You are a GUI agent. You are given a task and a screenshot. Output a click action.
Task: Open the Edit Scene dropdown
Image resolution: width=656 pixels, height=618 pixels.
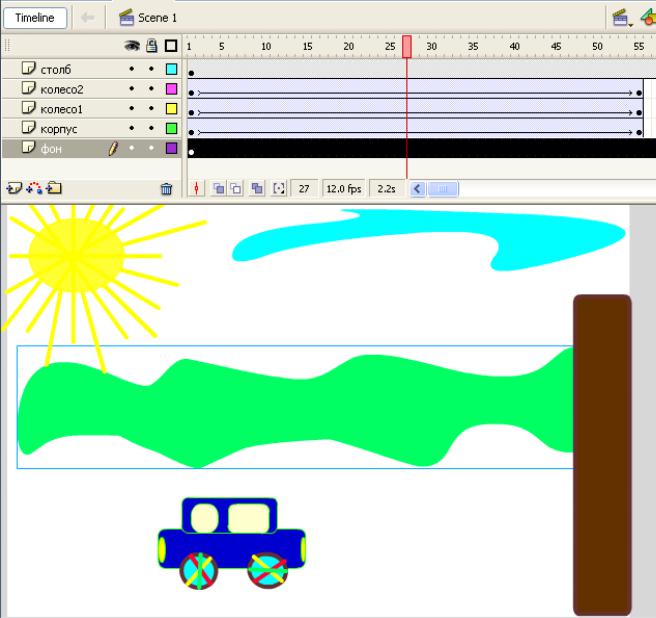point(622,18)
